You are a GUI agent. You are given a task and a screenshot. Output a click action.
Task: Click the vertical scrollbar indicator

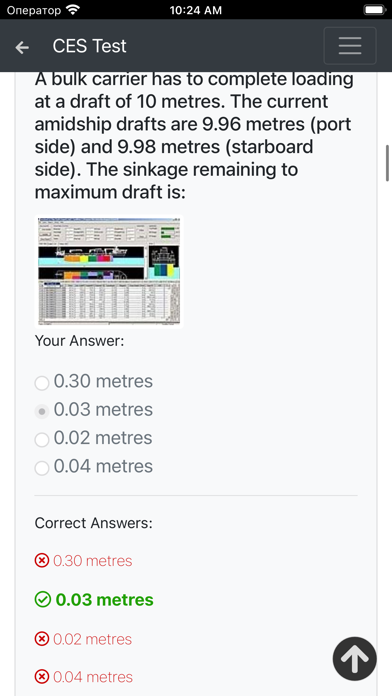[x=388, y=163]
